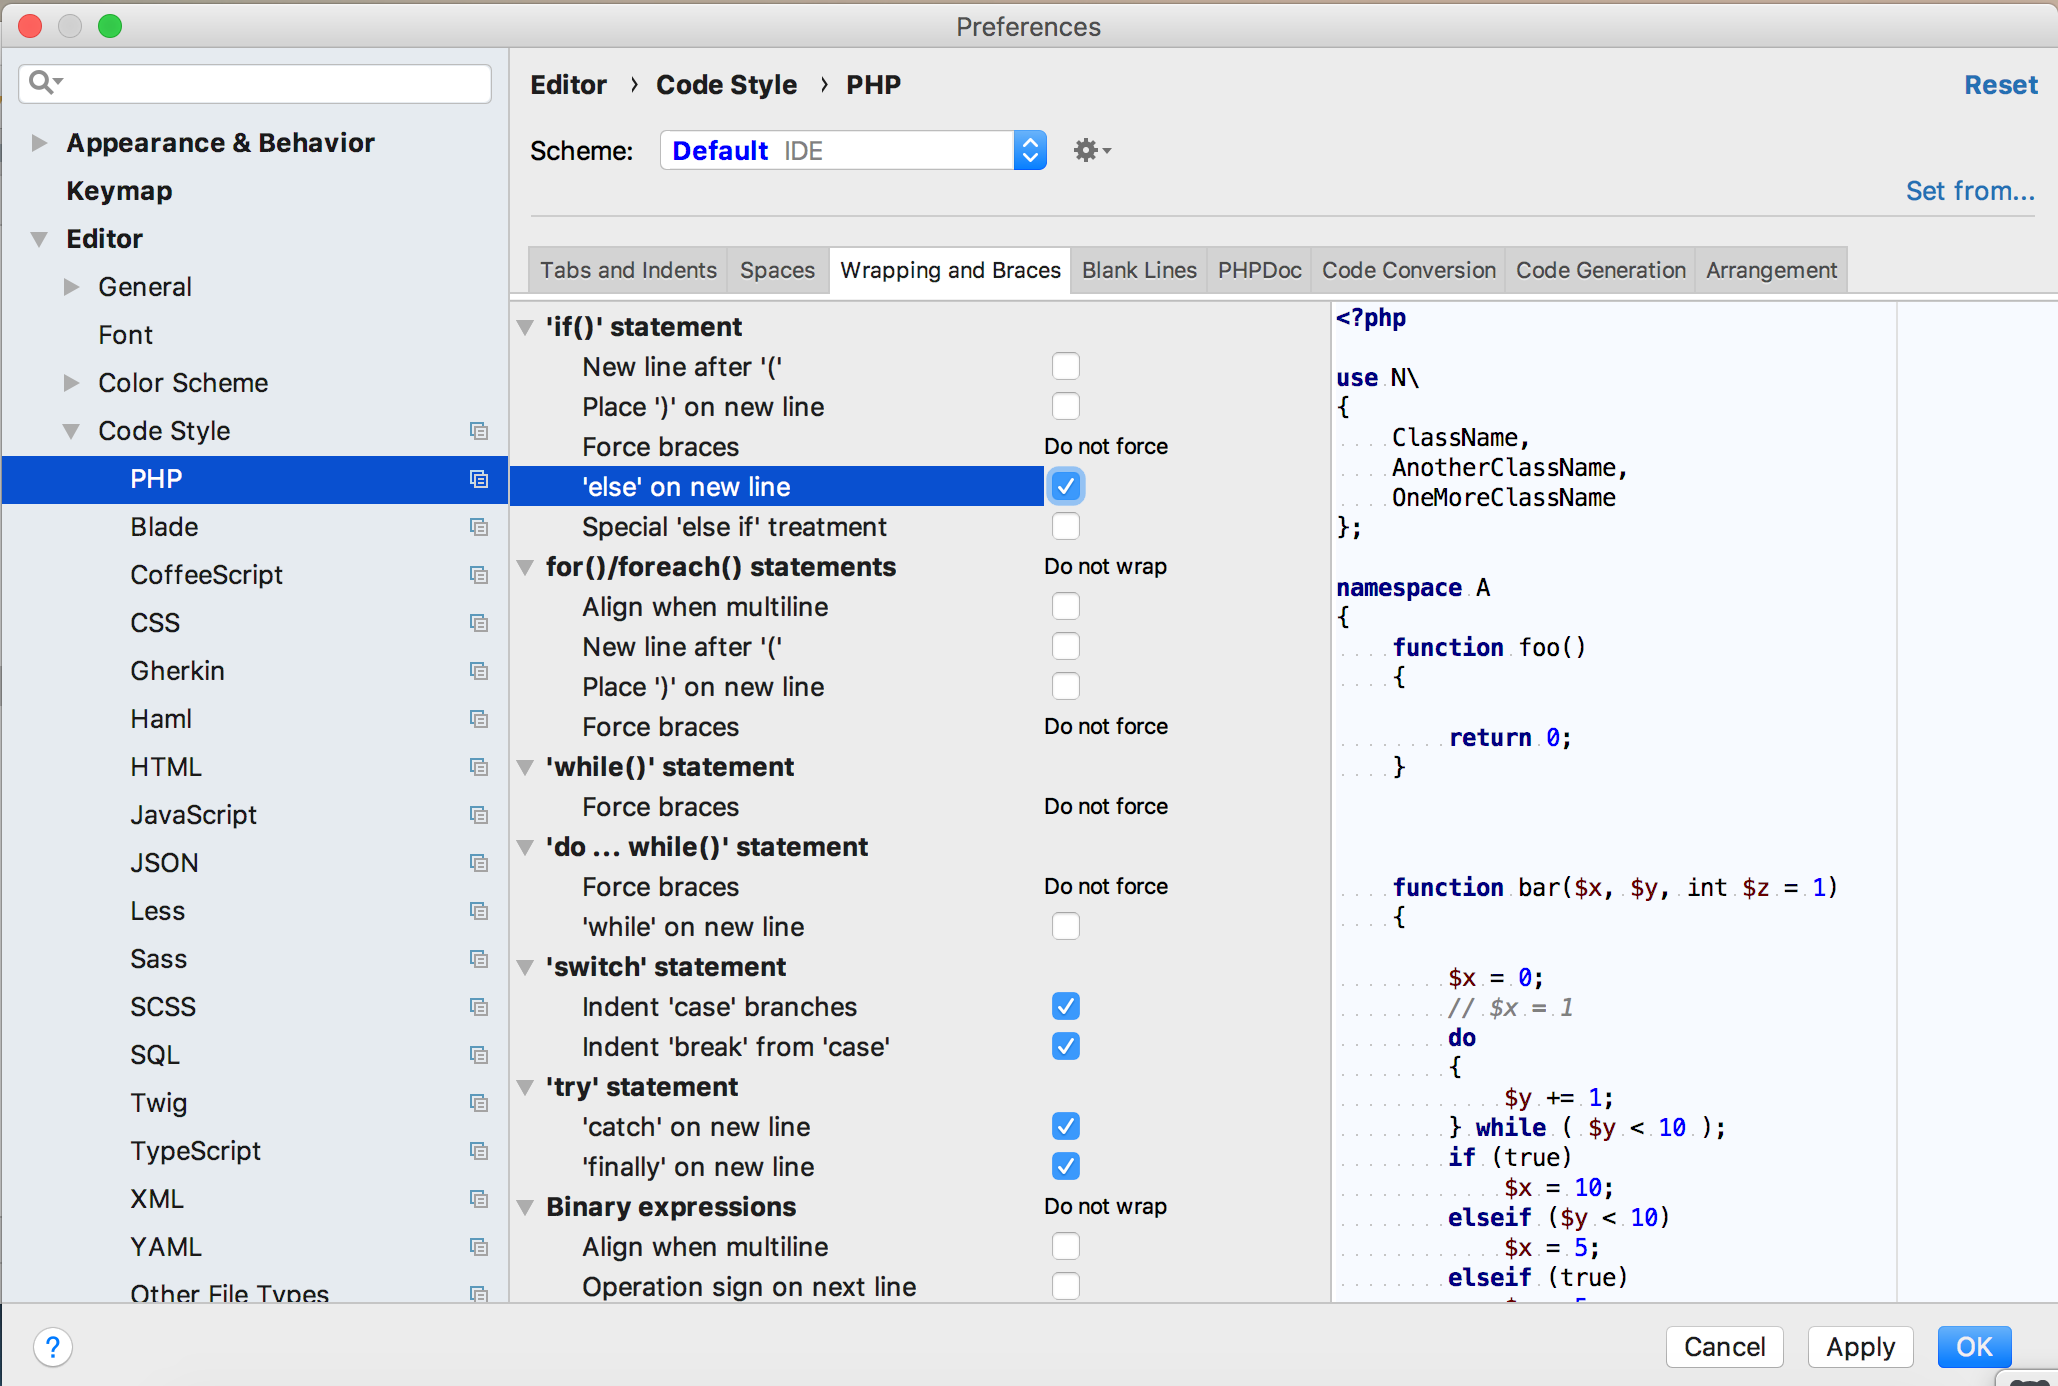Image resolution: width=2058 pixels, height=1386 pixels.
Task: Uncheck the 'else' on new line checkbox
Action: tap(1065, 487)
